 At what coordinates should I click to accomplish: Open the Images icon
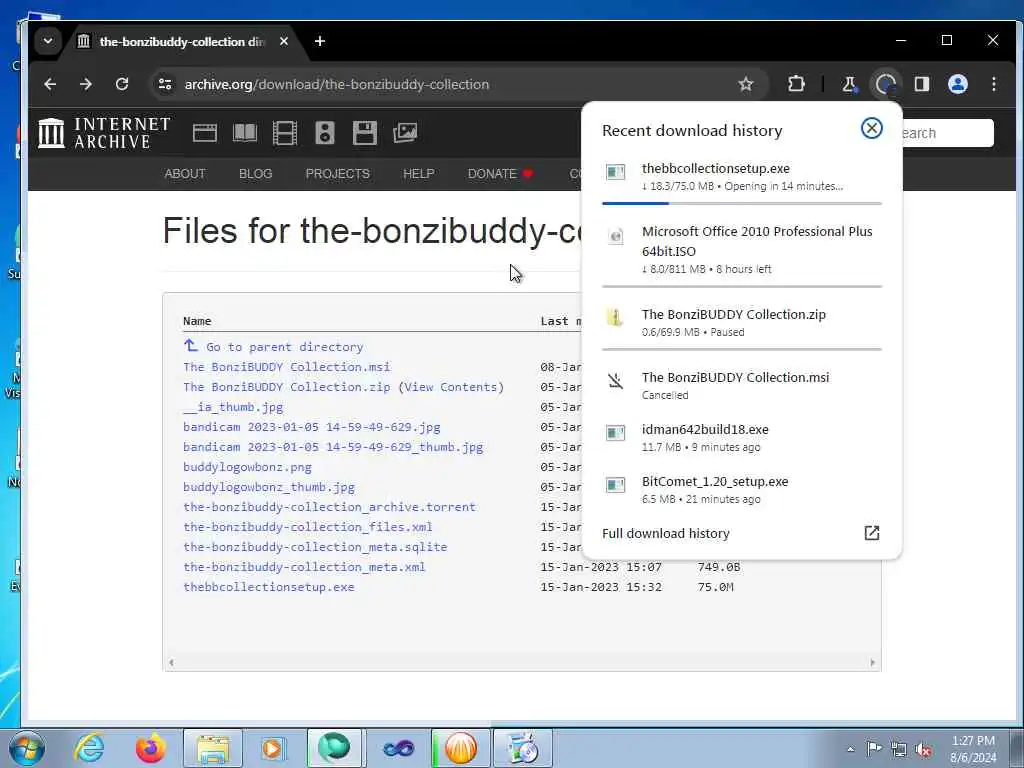point(405,133)
